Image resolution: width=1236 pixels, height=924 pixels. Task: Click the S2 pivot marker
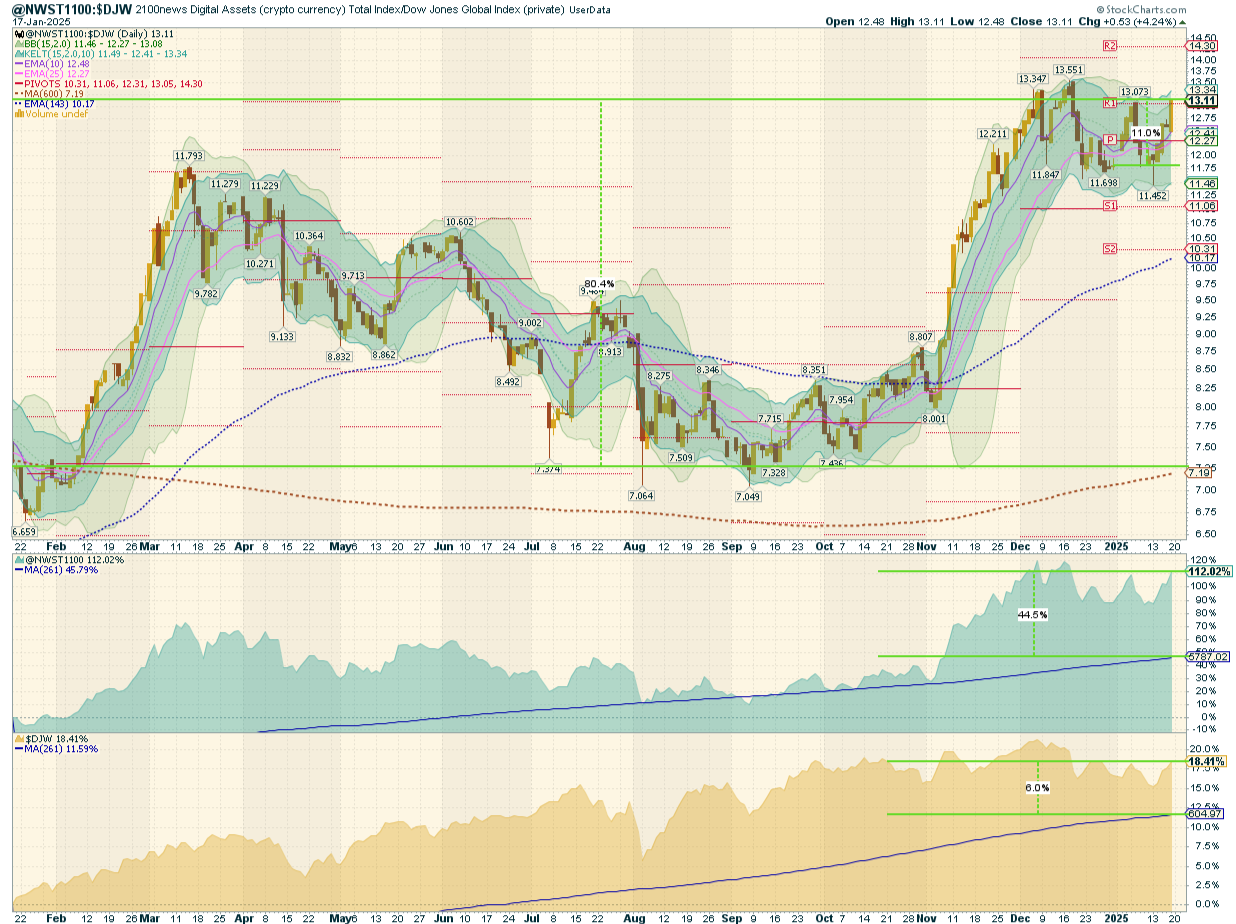1110,248
